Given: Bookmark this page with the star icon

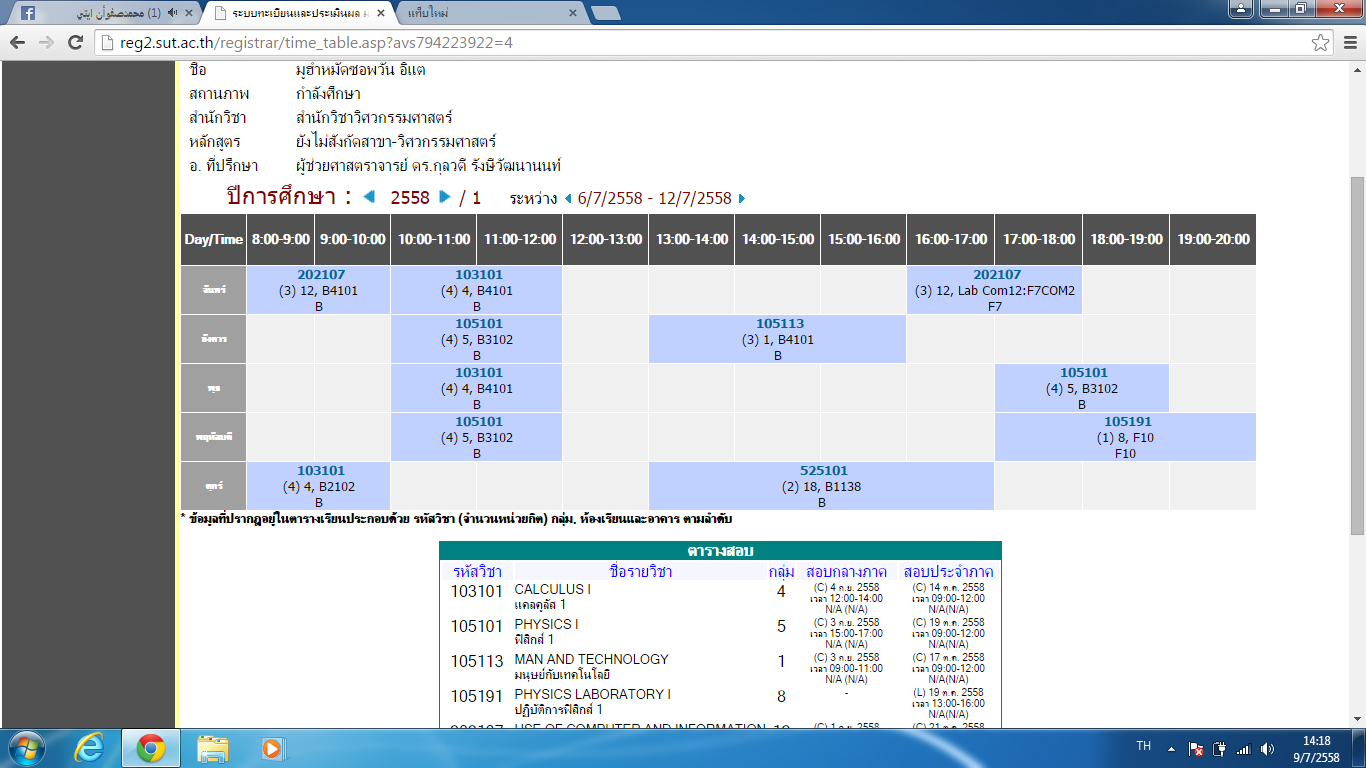Looking at the screenshot, I should tap(1321, 43).
